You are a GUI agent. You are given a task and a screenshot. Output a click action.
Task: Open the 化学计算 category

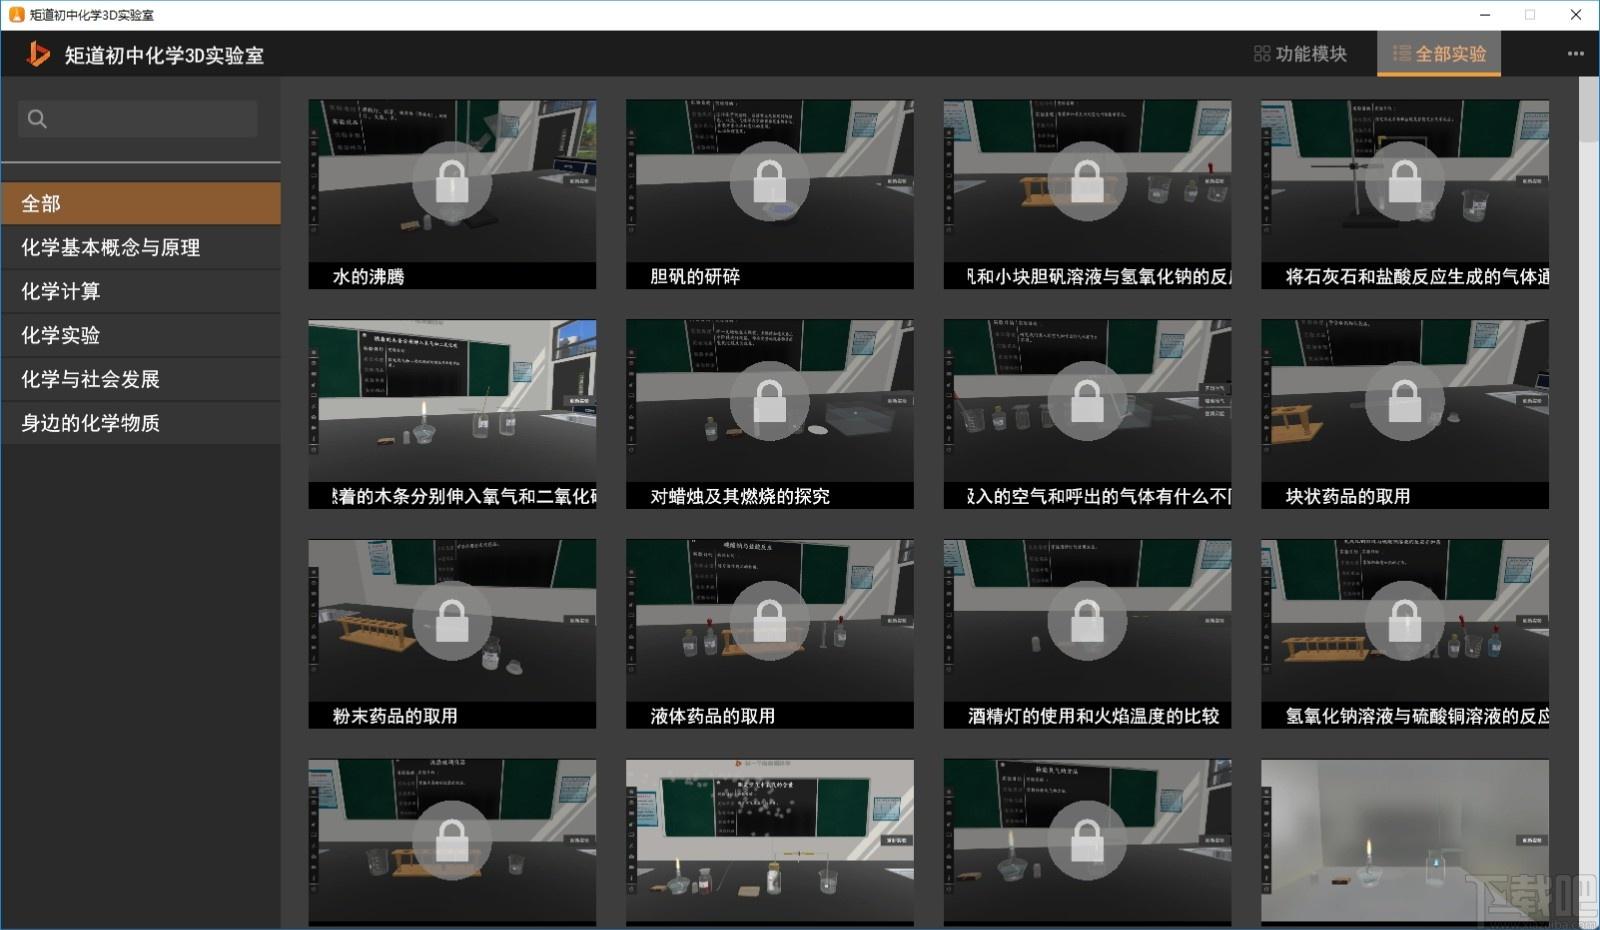(141, 291)
